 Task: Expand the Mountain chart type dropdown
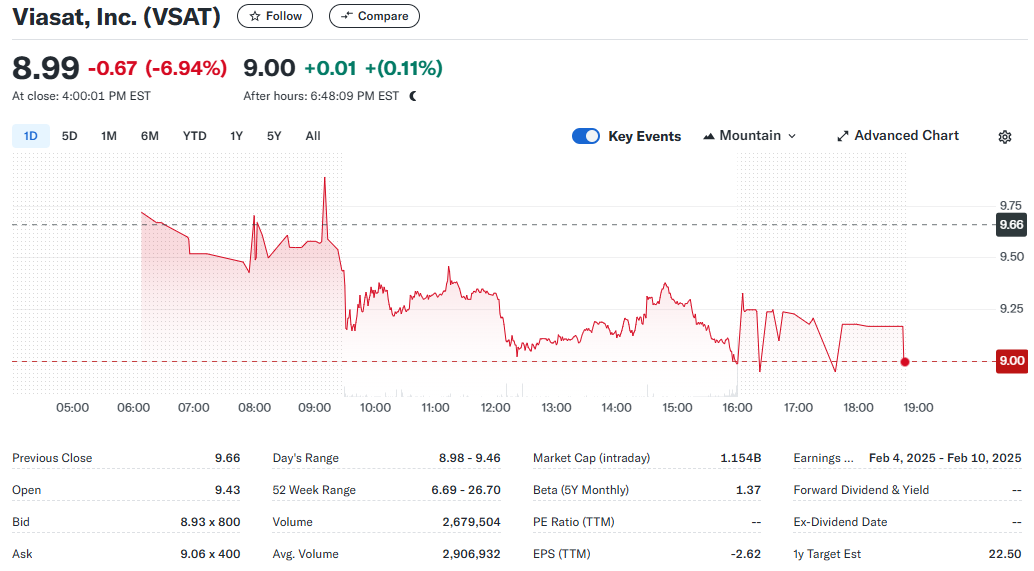750,136
